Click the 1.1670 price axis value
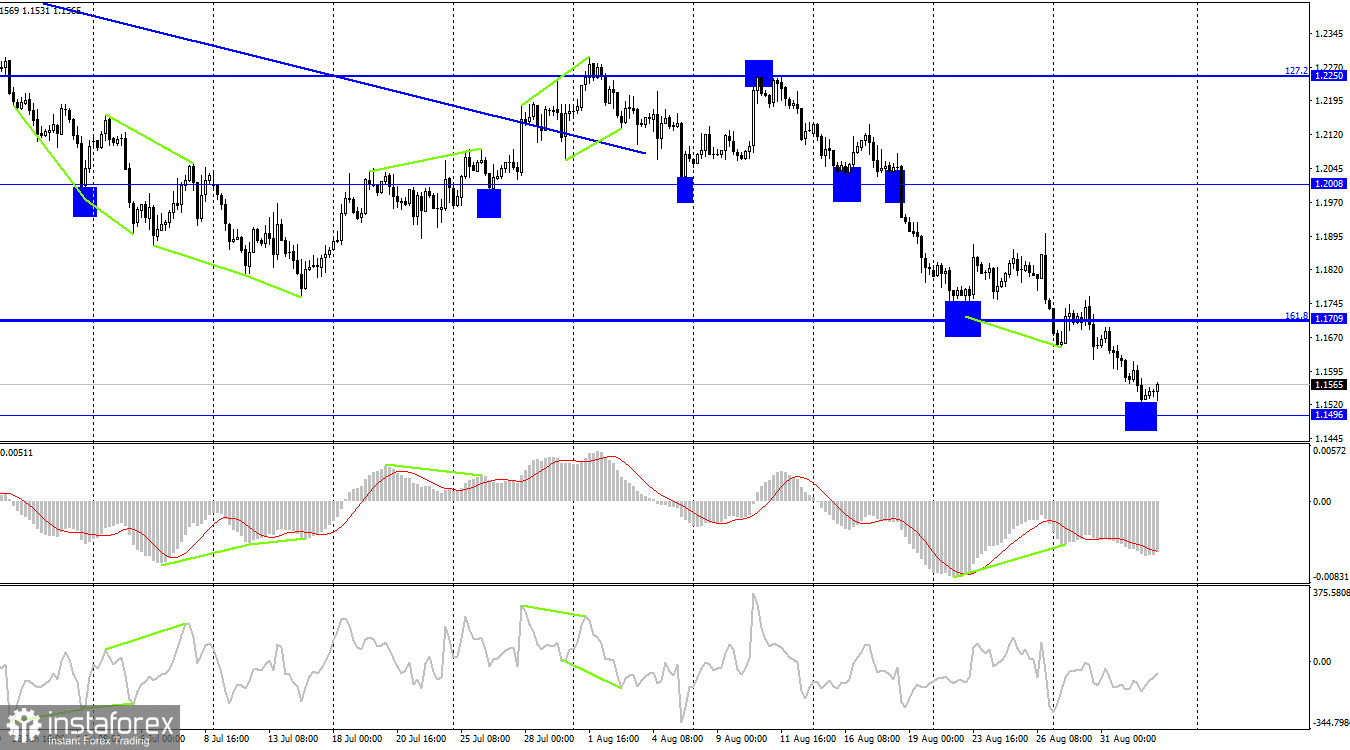Screen dimensions: 1350x750 pyautogui.click(x=1330, y=338)
